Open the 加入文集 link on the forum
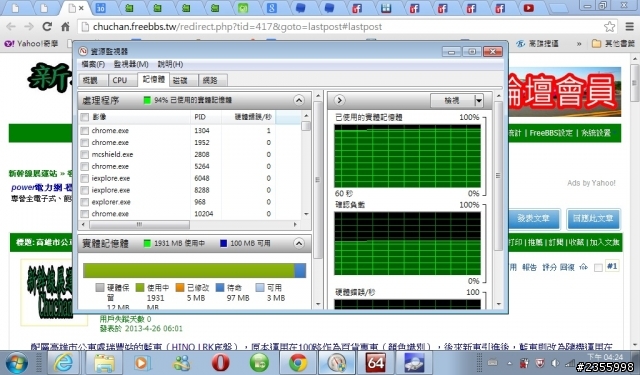The image size is (640, 375). pos(604,242)
